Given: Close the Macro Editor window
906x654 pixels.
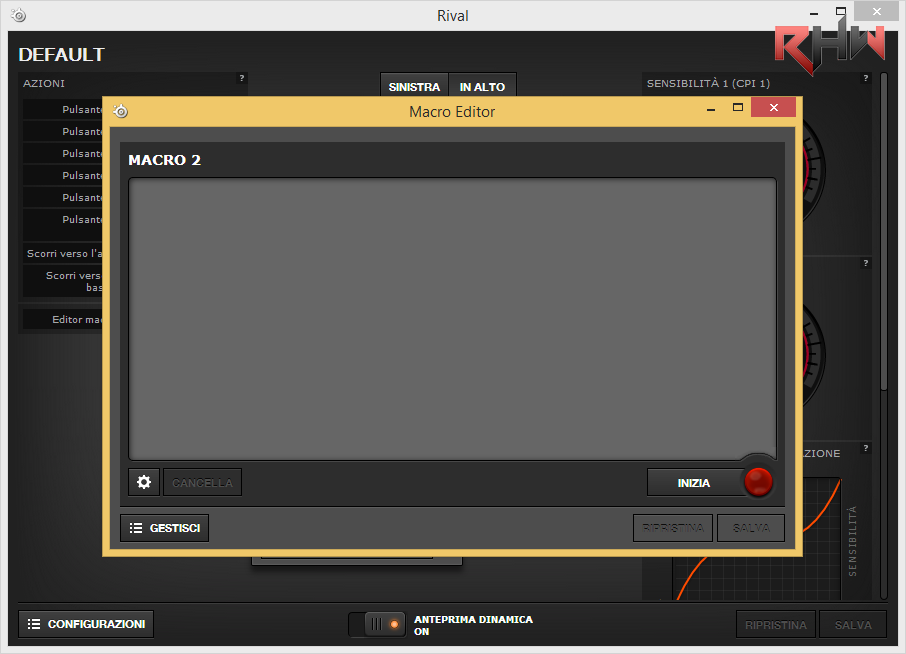Looking at the screenshot, I should (x=774, y=107).
